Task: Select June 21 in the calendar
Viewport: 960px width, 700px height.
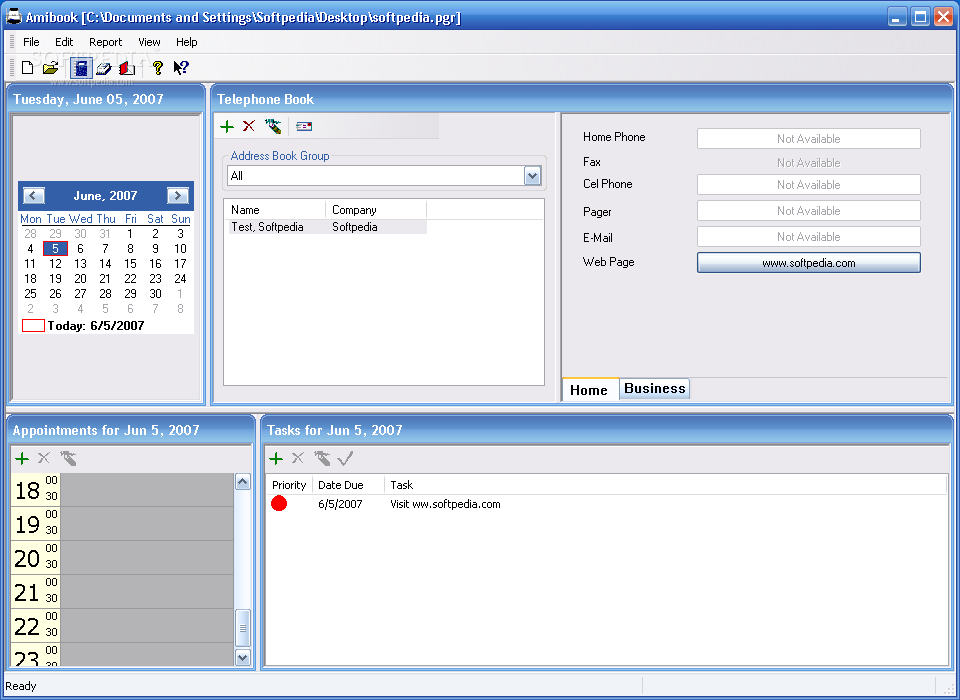Action: click(105, 279)
